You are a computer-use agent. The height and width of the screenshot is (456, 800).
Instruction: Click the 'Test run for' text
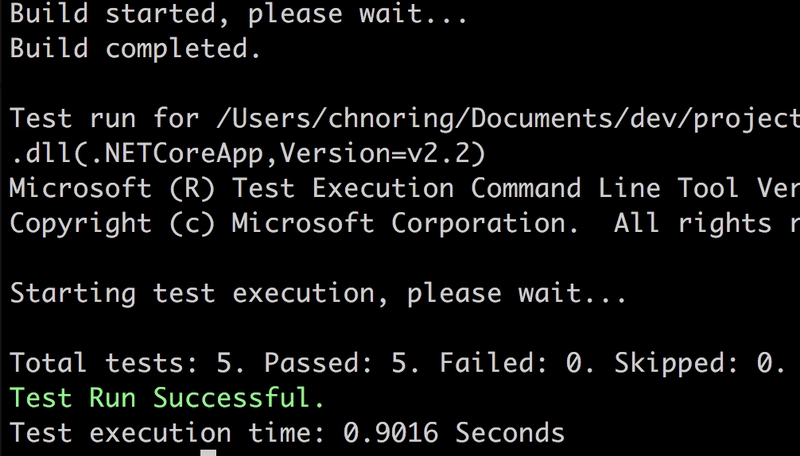pyautogui.click(x=104, y=119)
